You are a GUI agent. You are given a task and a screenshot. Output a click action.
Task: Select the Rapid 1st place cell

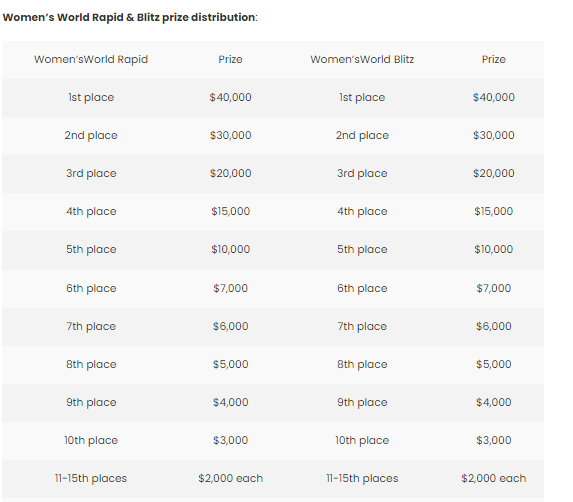(91, 98)
